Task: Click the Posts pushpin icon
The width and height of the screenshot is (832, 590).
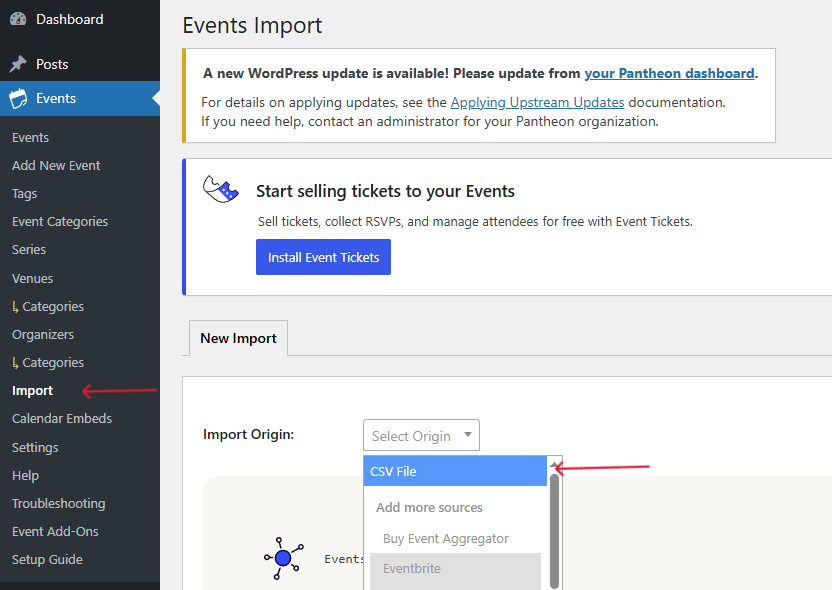Action: (18, 64)
